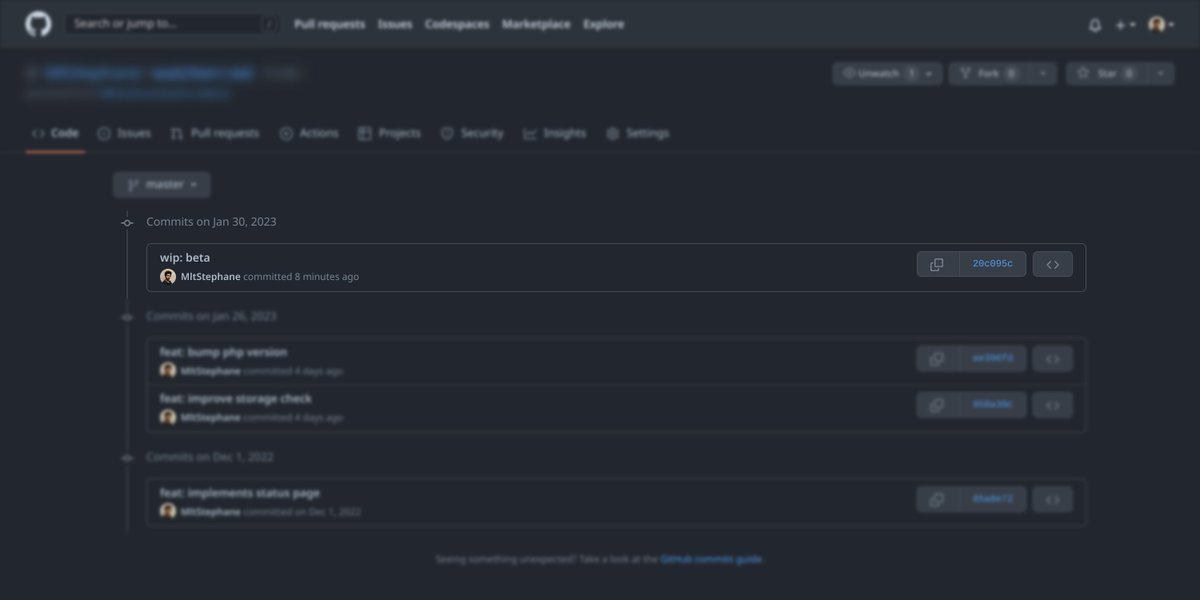Screen dimensions: 1200x600
Task: Switch to the Security tab
Action: tap(472, 133)
